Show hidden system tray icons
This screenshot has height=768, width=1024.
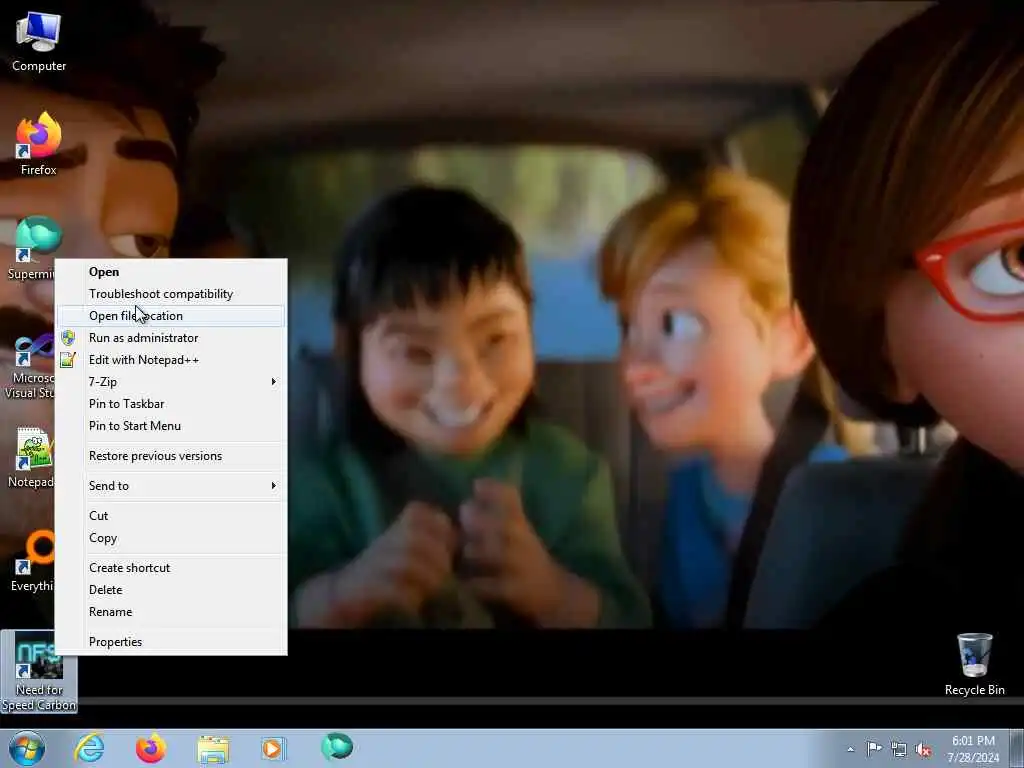(x=850, y=749)
